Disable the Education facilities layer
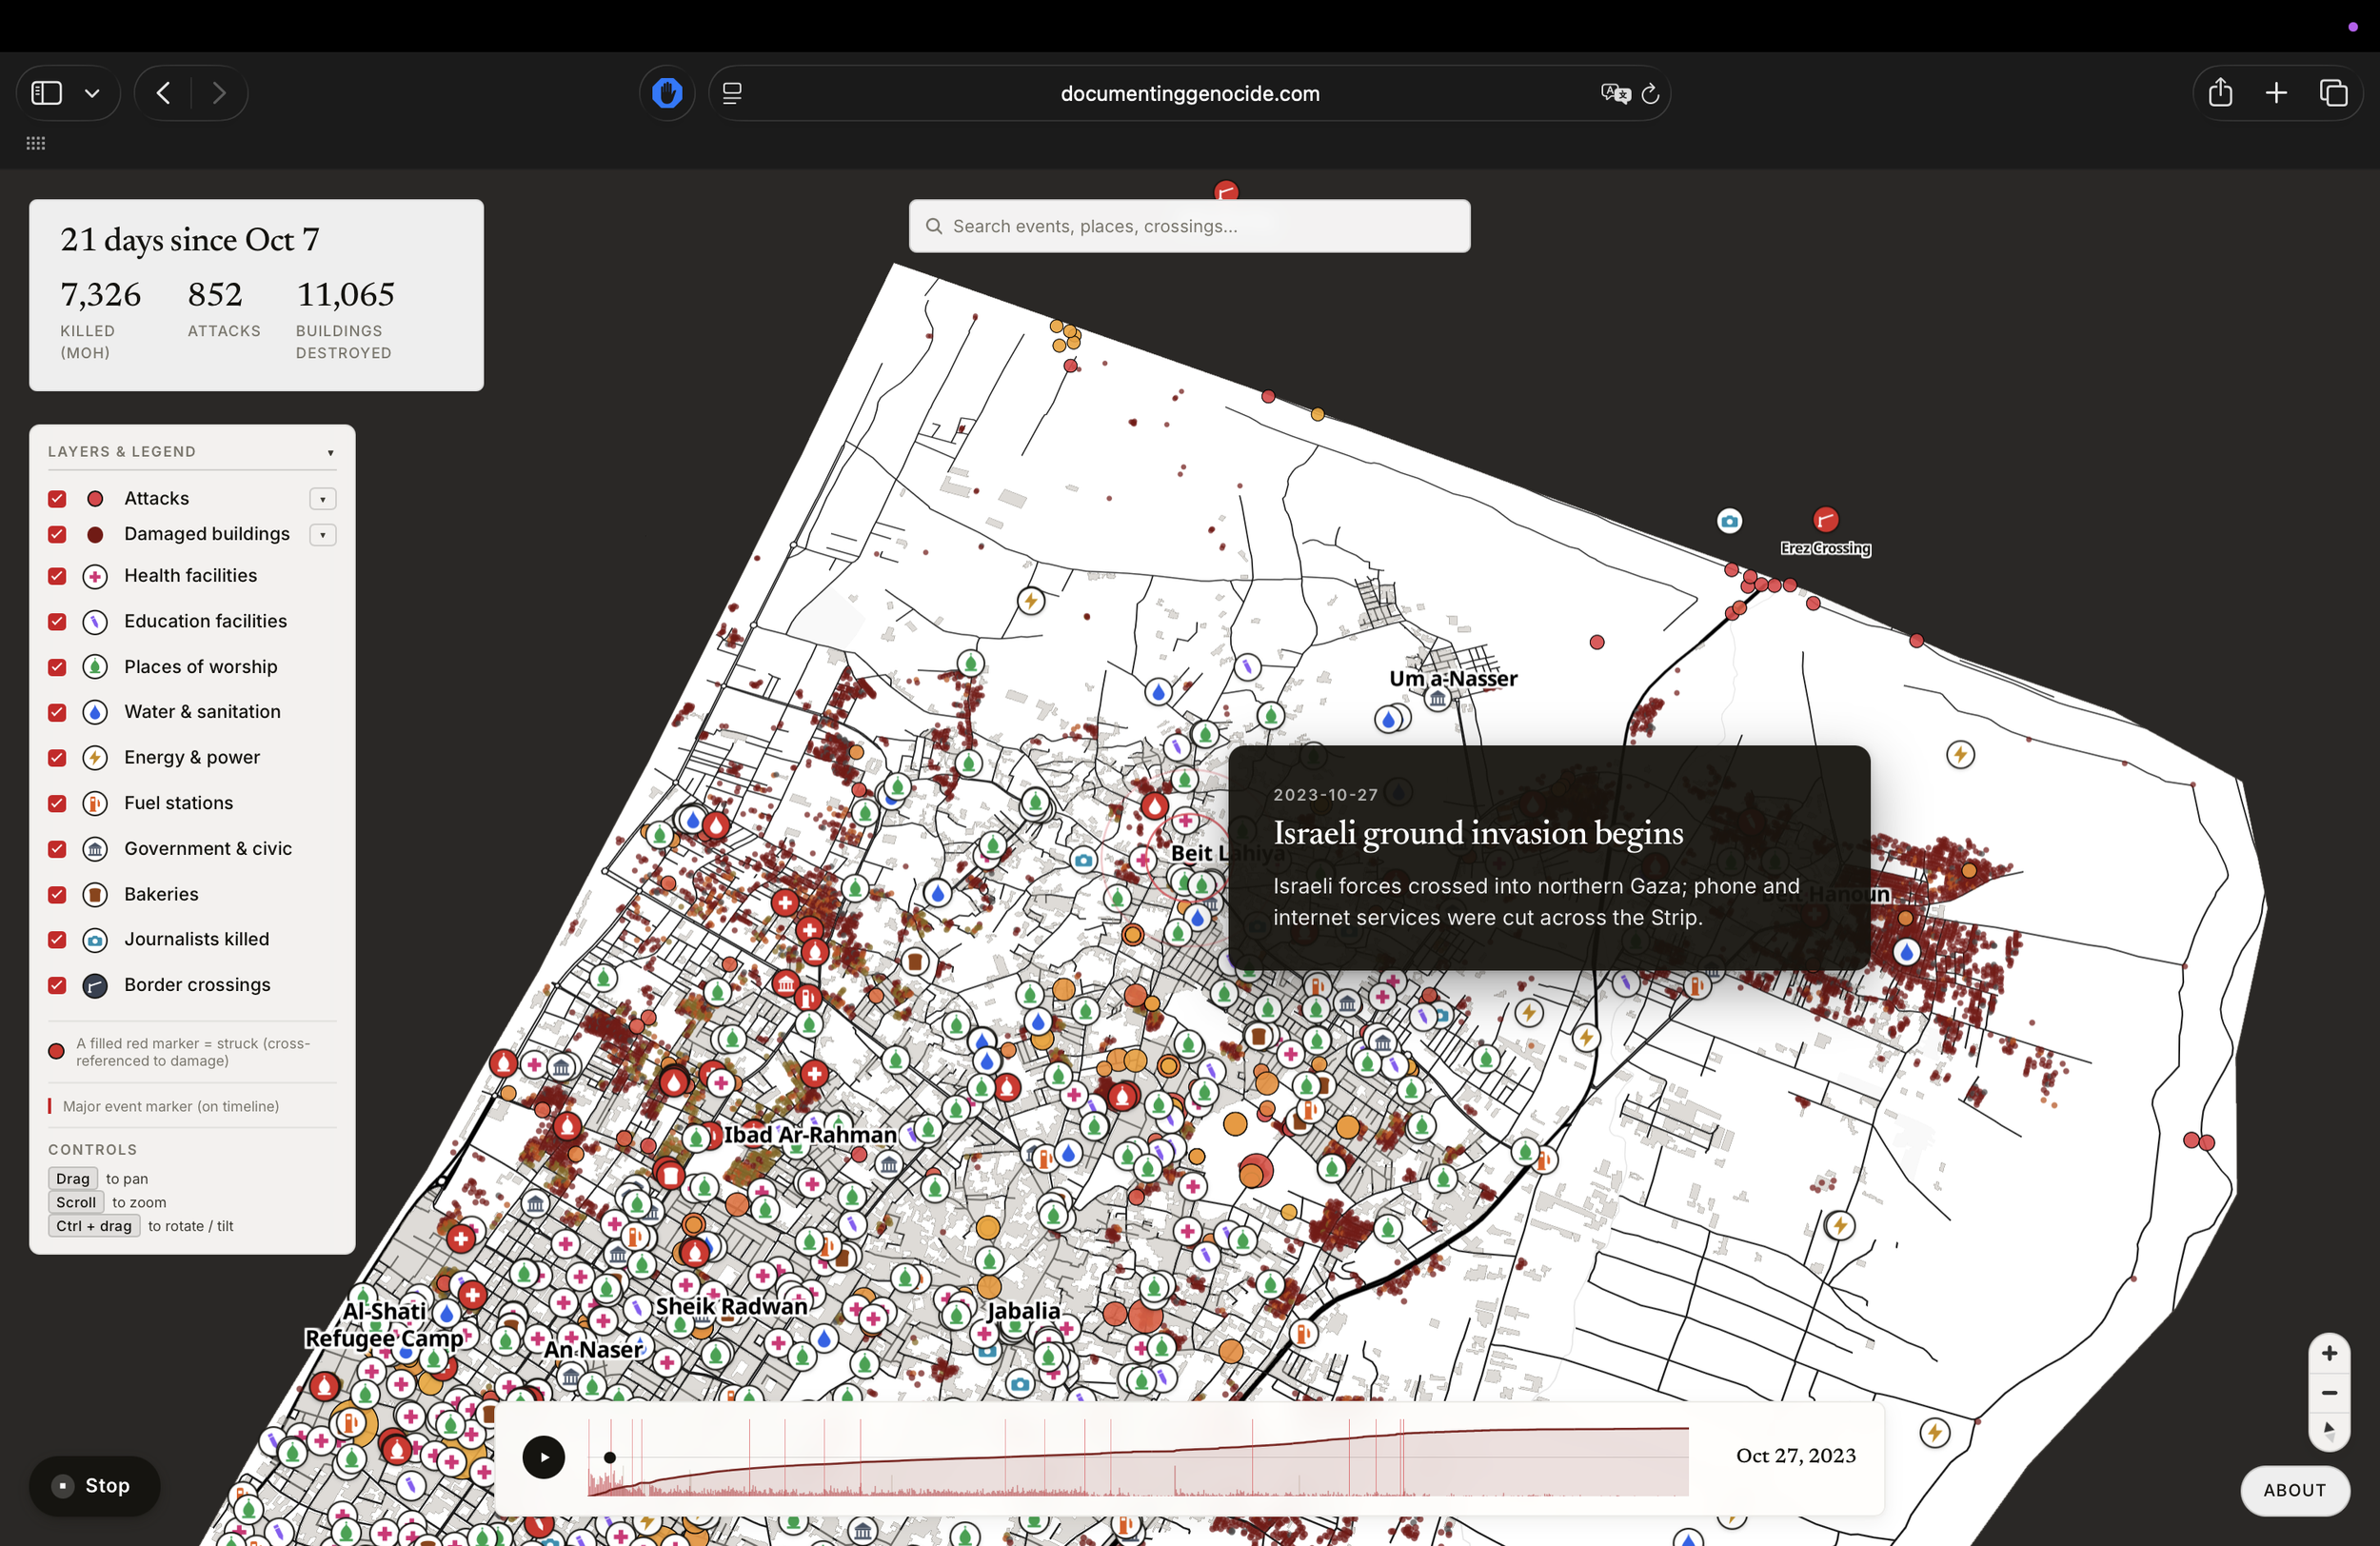Screen dimensions: 2380x1546 [57, 621]
